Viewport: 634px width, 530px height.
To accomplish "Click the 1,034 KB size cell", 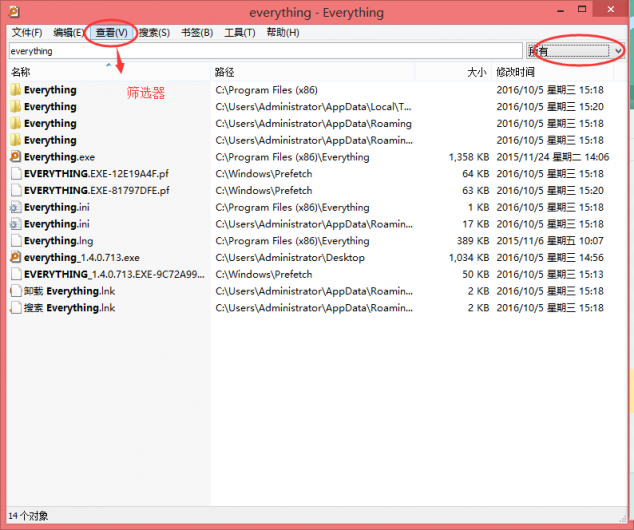I will point(469,258).
